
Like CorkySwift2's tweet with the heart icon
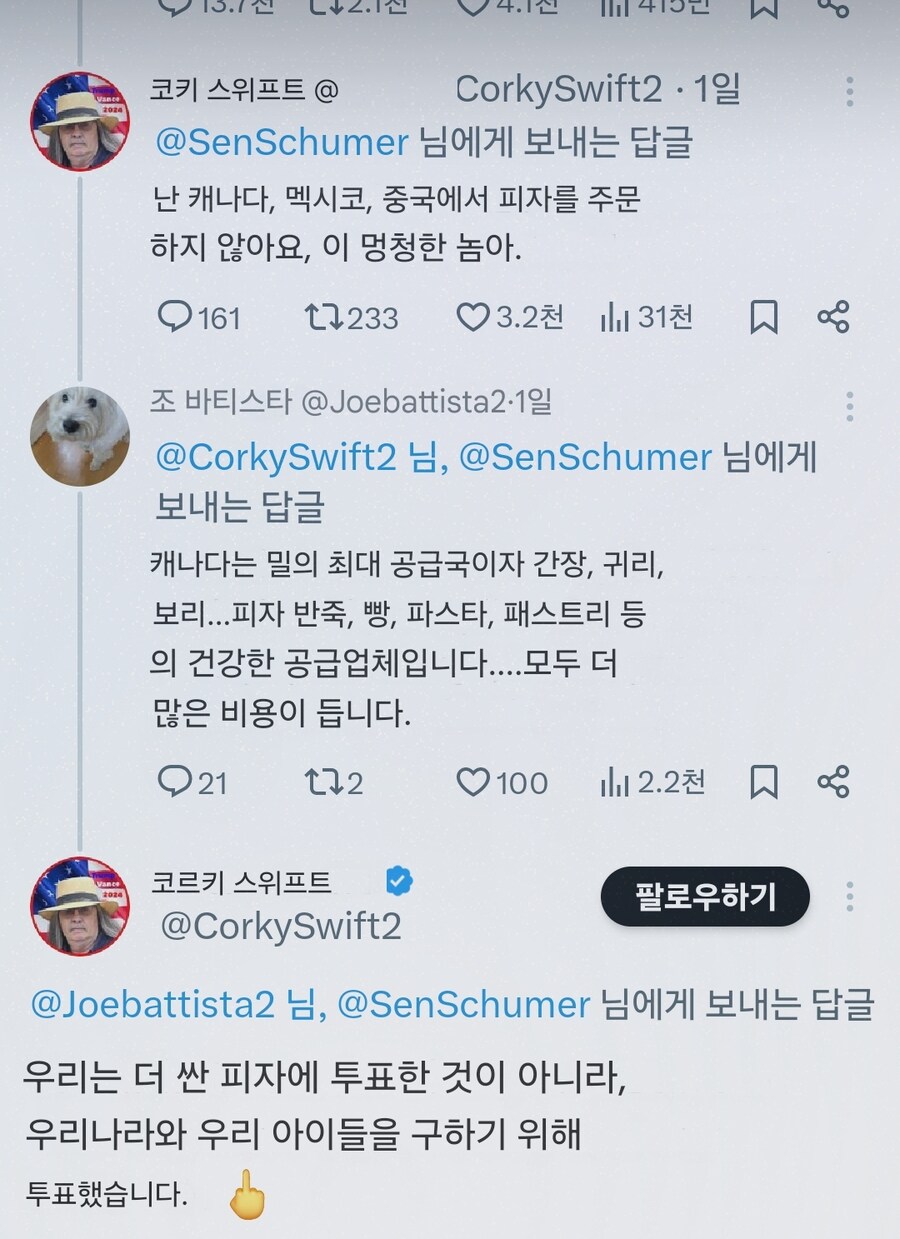tap(478, 318)
